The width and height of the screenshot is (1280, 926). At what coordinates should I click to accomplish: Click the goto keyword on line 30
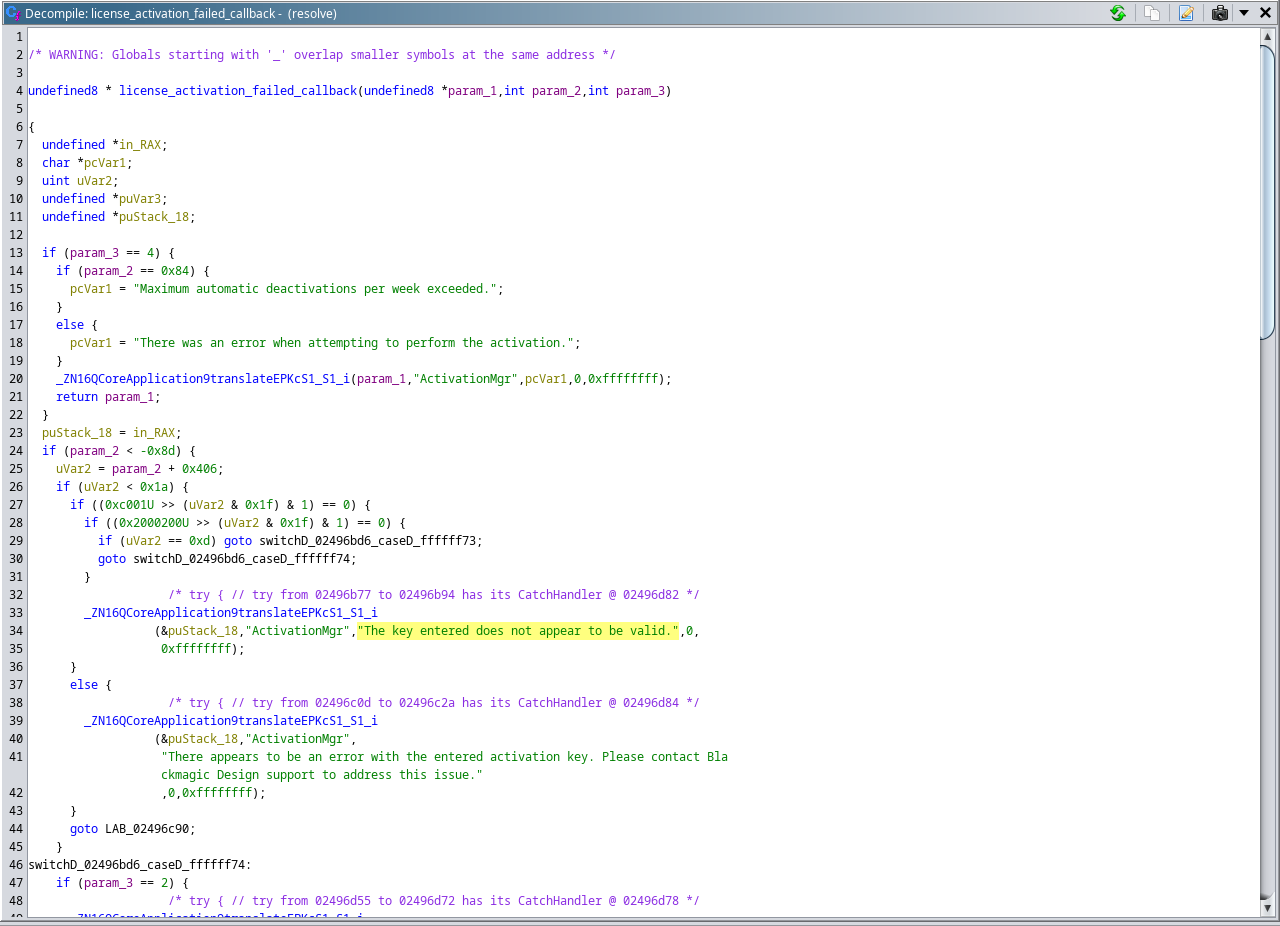click(x=110, y=558)
